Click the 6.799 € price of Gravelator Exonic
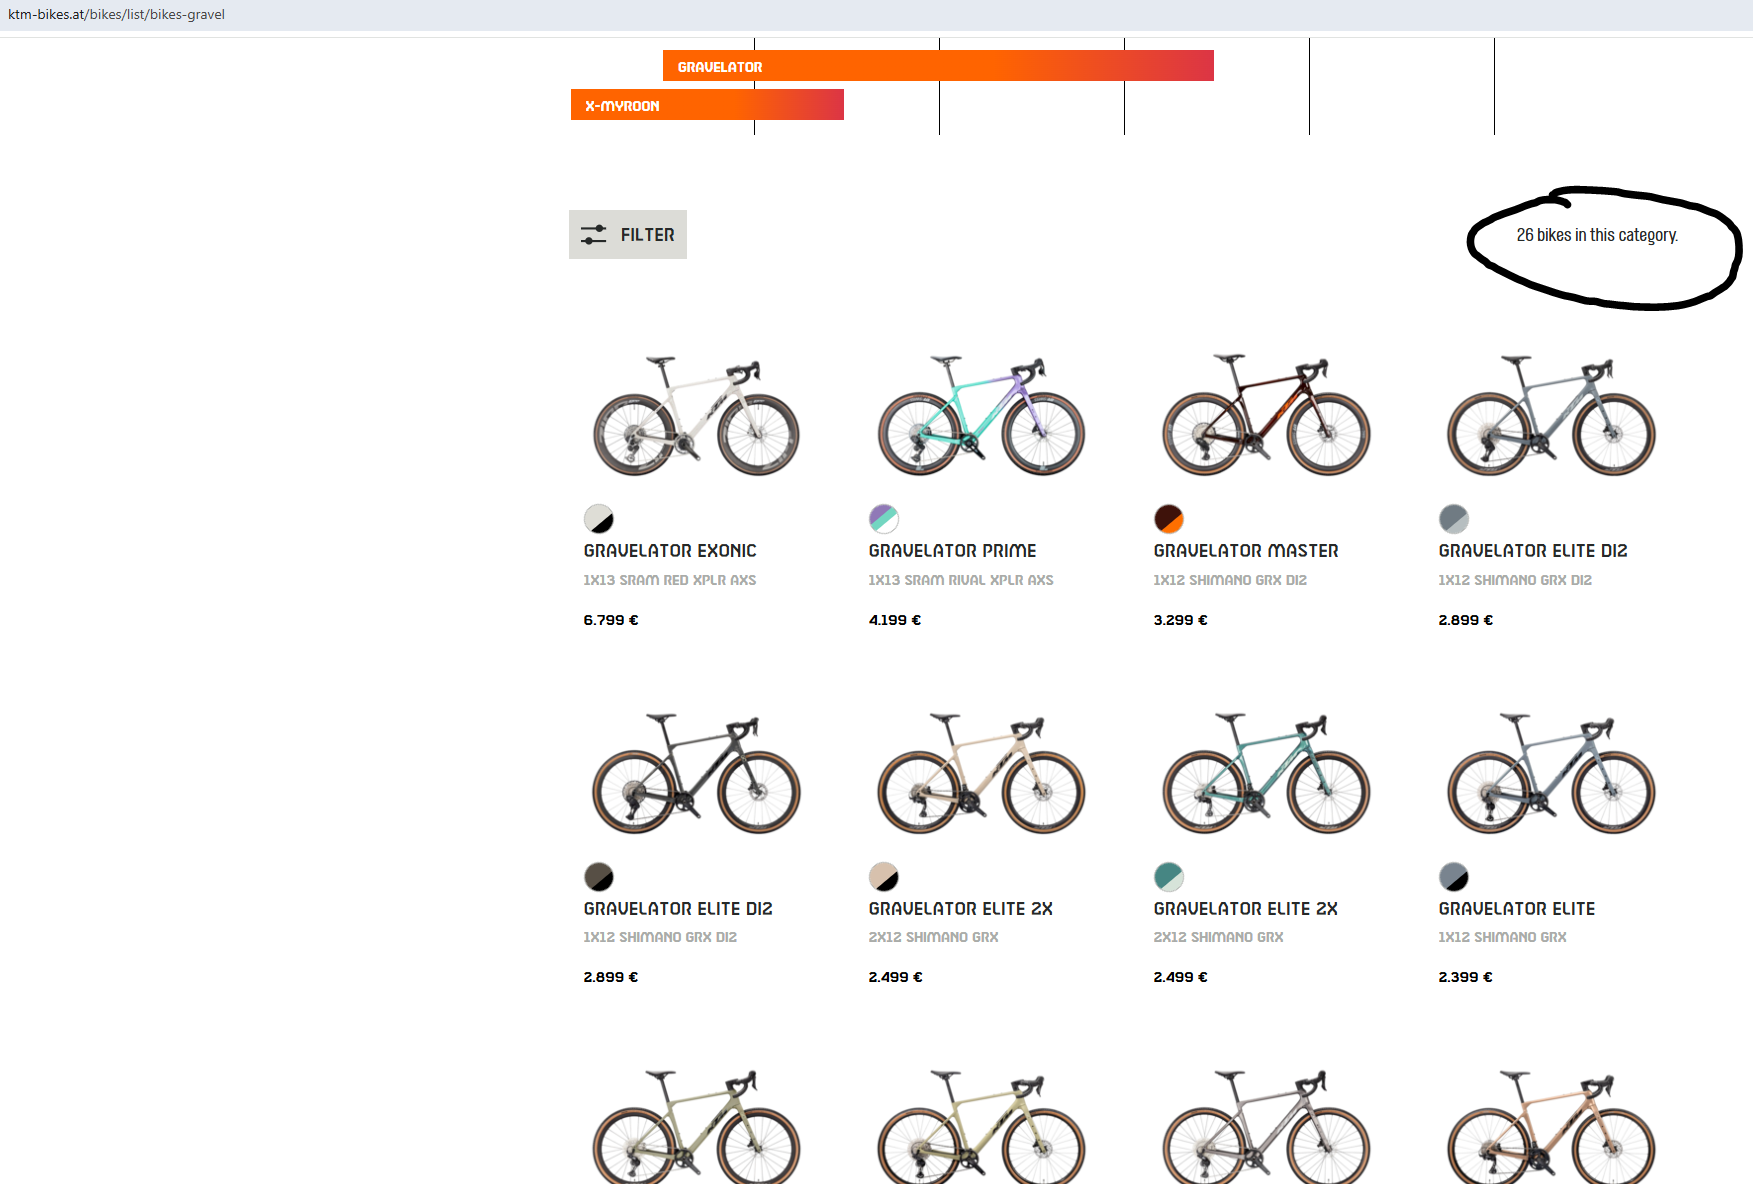Image resolution: width=1753 pixels, height=1184 pixels. (611, 620)
